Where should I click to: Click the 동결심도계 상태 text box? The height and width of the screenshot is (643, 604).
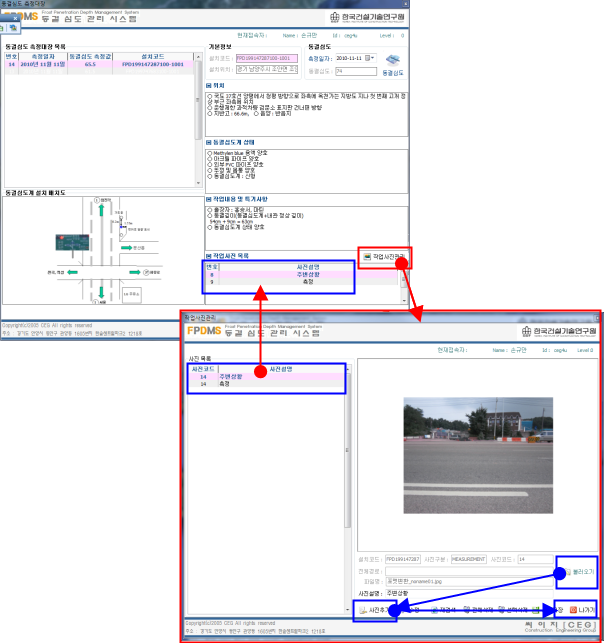pyautogui.click(x=306, y=171)
